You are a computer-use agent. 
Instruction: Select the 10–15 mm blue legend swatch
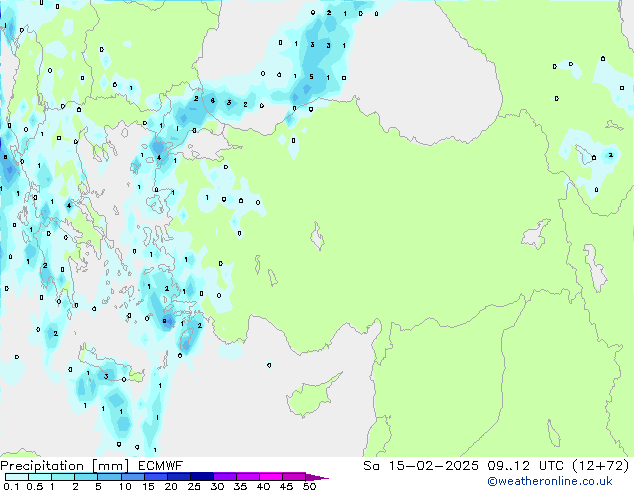(132, 477)
